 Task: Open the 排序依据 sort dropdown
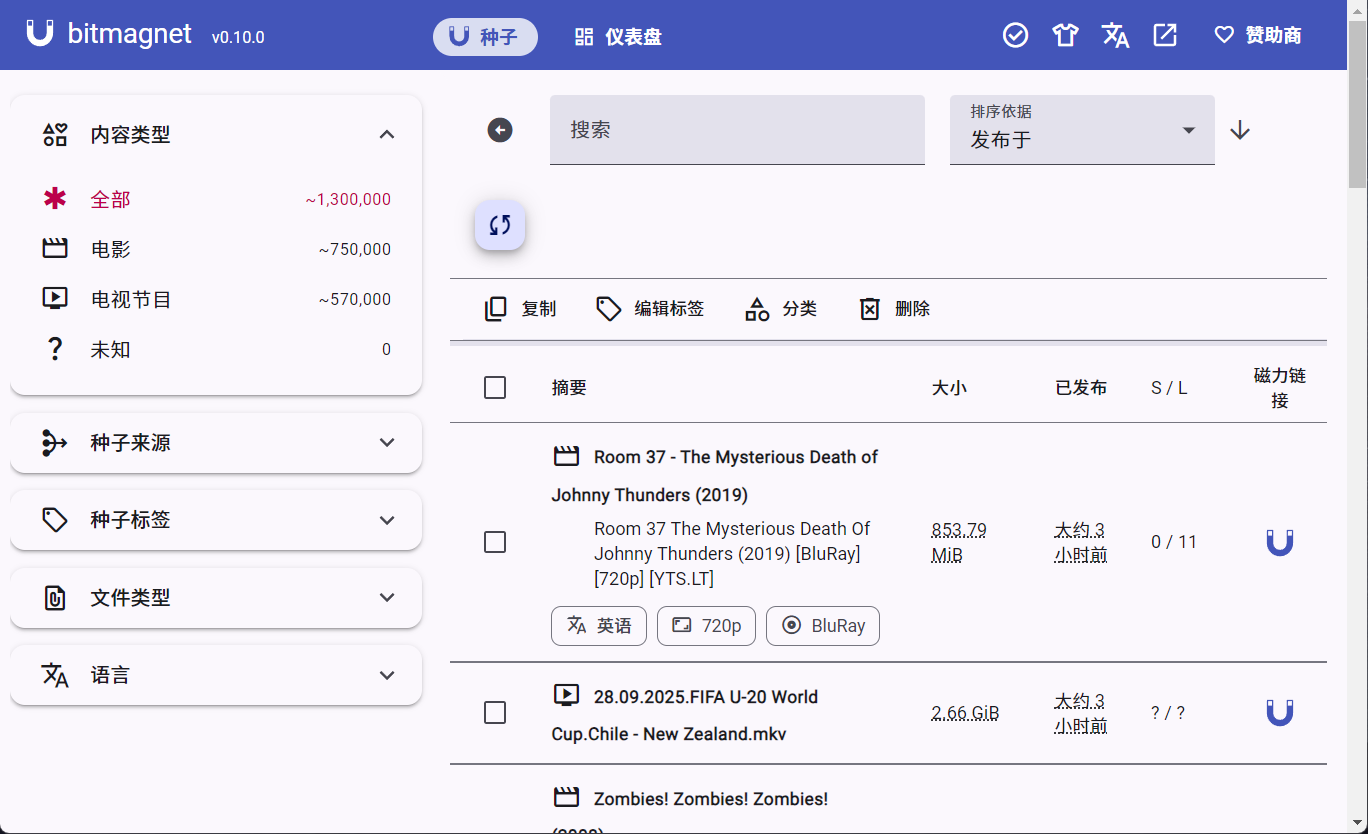point(1082,130)
